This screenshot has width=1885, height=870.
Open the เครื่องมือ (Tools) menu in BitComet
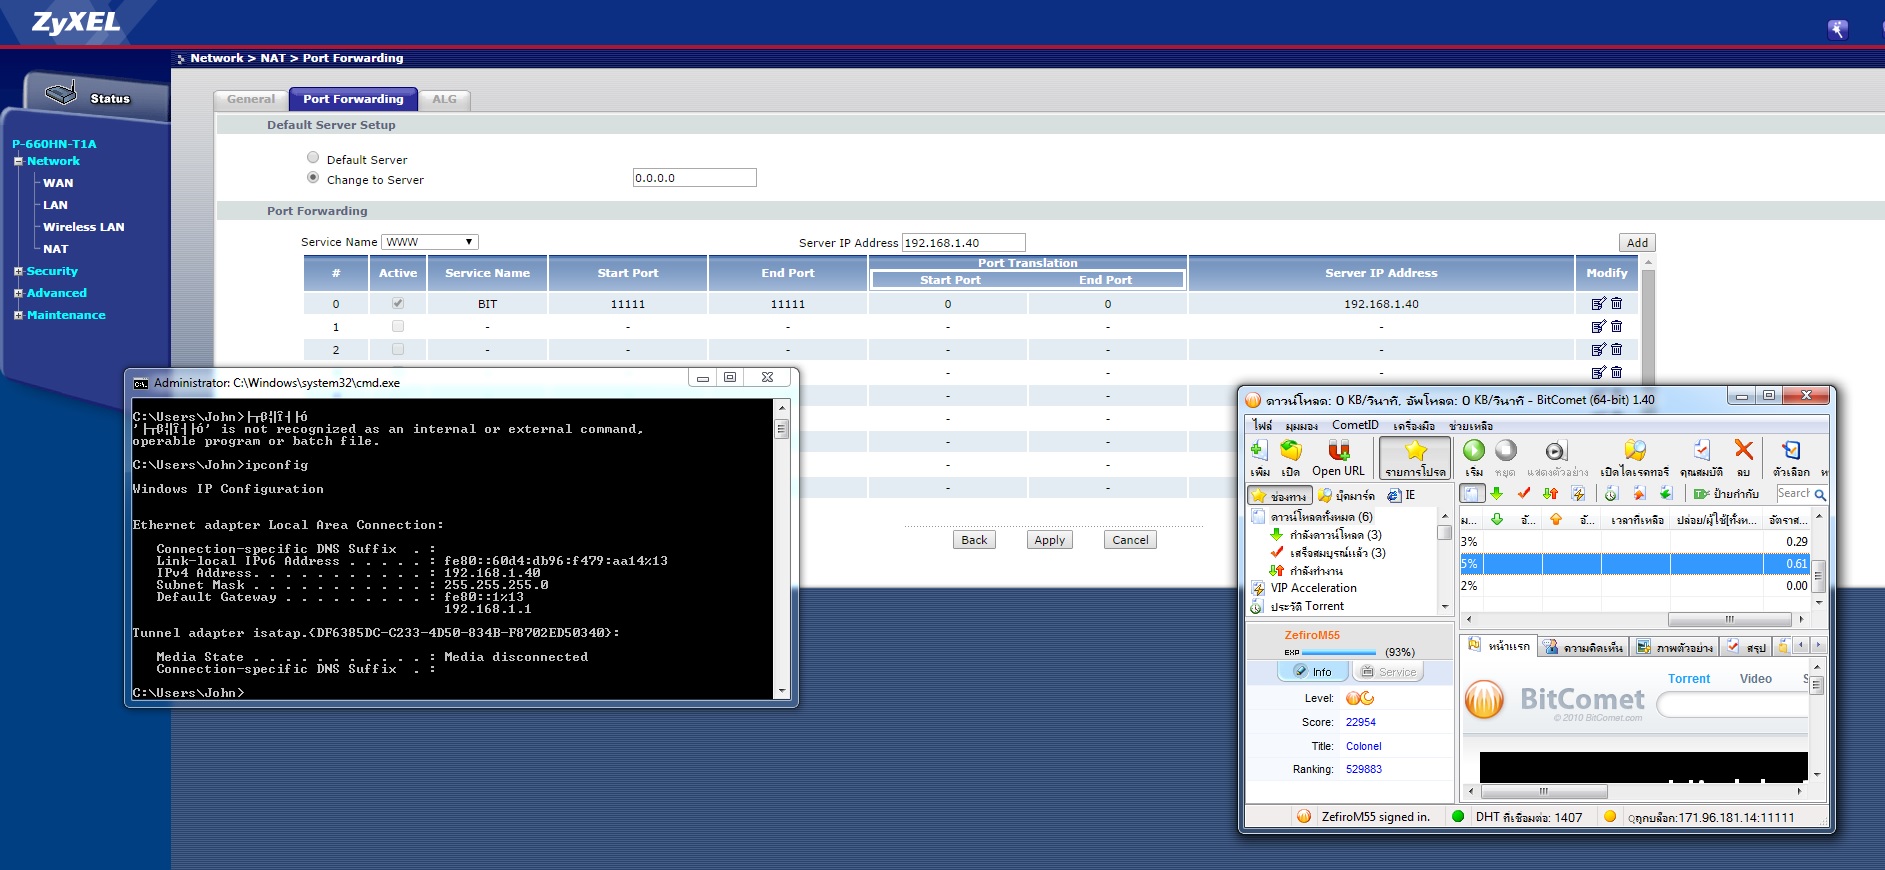tap(1414, 425)
